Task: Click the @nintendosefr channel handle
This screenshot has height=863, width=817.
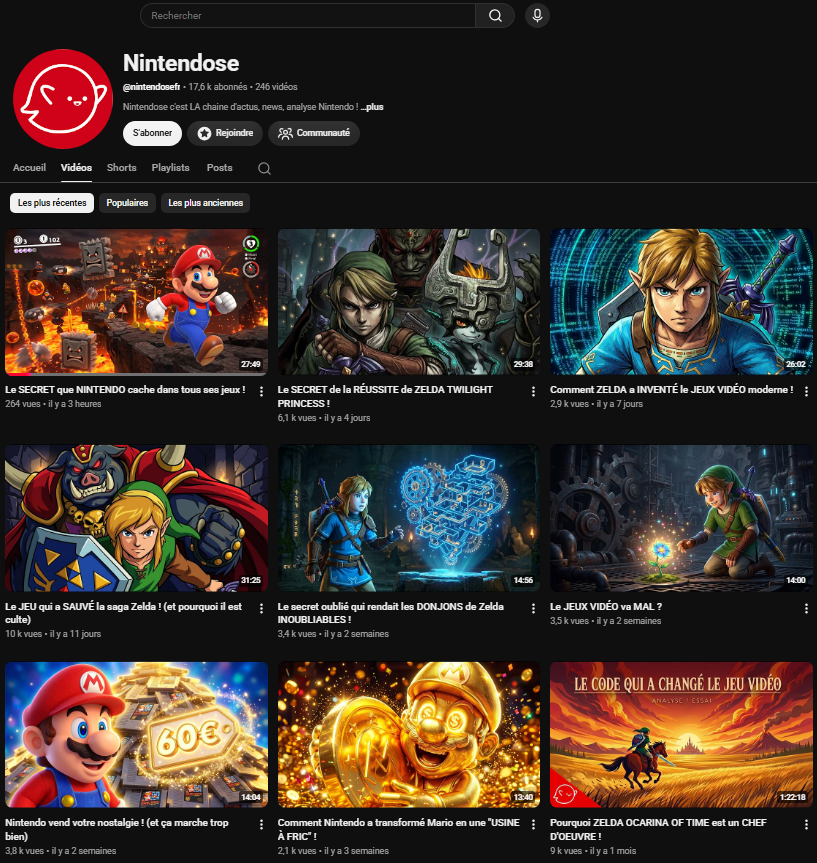Action: (151, 87)
